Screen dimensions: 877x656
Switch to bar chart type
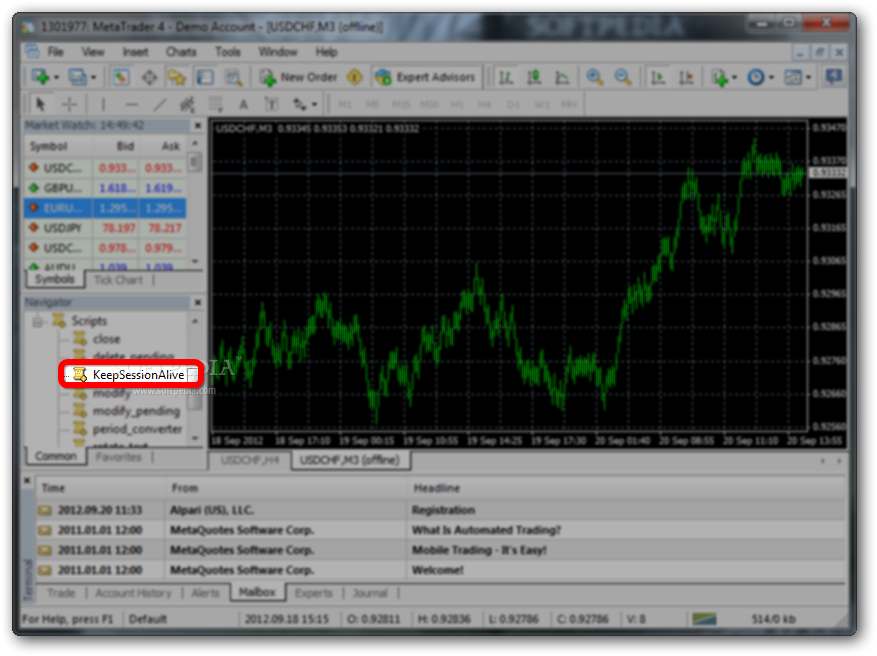pyautogui.click(x=506, y=77)
